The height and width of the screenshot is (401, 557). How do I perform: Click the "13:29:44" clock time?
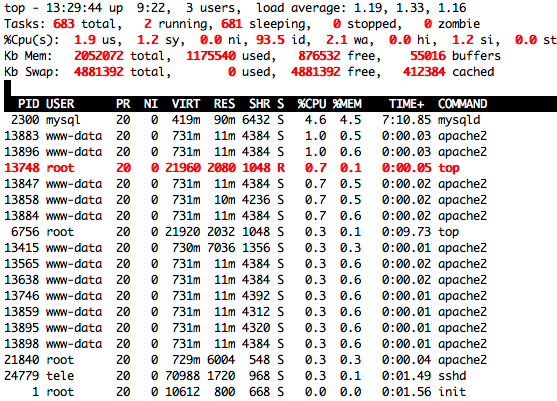click(74, 8)
